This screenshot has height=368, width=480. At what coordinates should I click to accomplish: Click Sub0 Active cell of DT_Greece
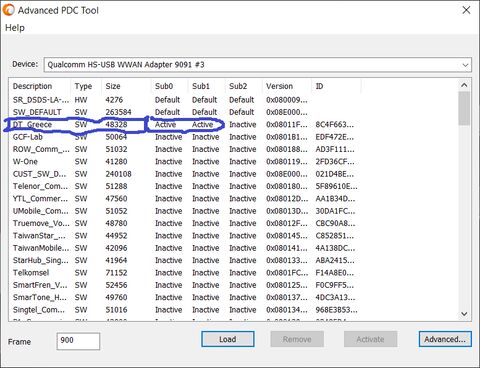pyautogui.click(x=165, y=125)
